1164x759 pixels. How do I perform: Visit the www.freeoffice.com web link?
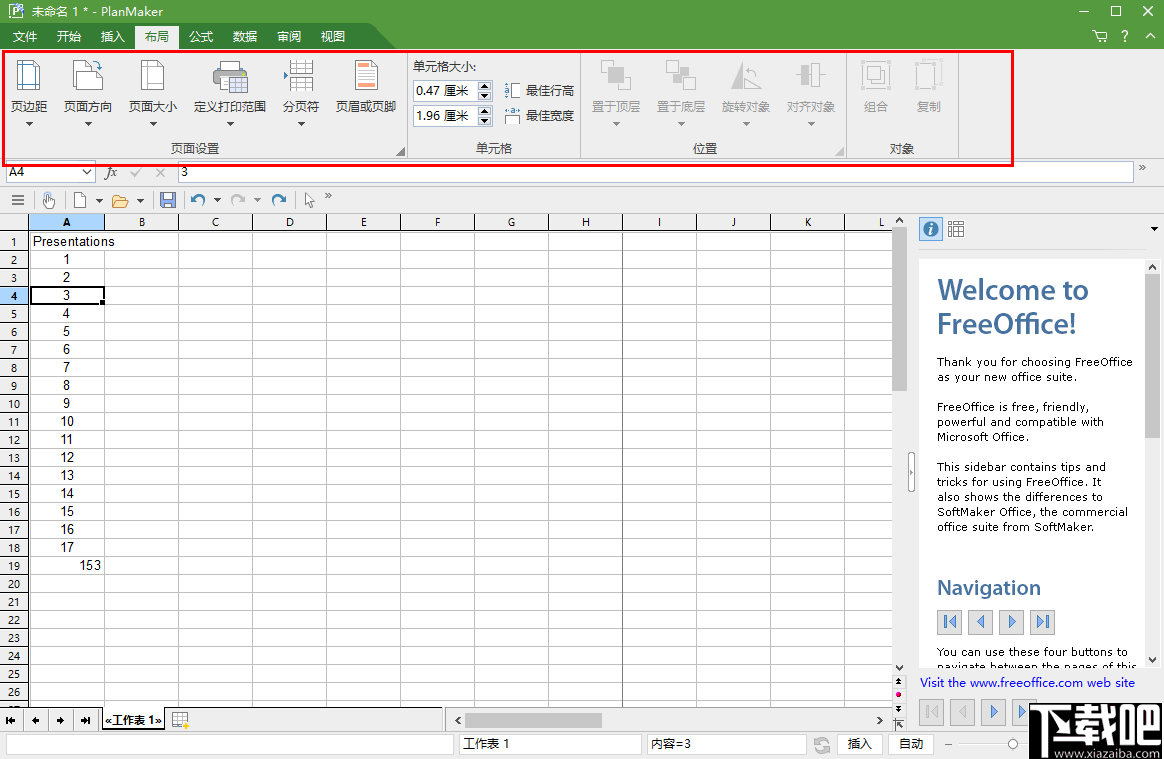tap(1029, 682)
